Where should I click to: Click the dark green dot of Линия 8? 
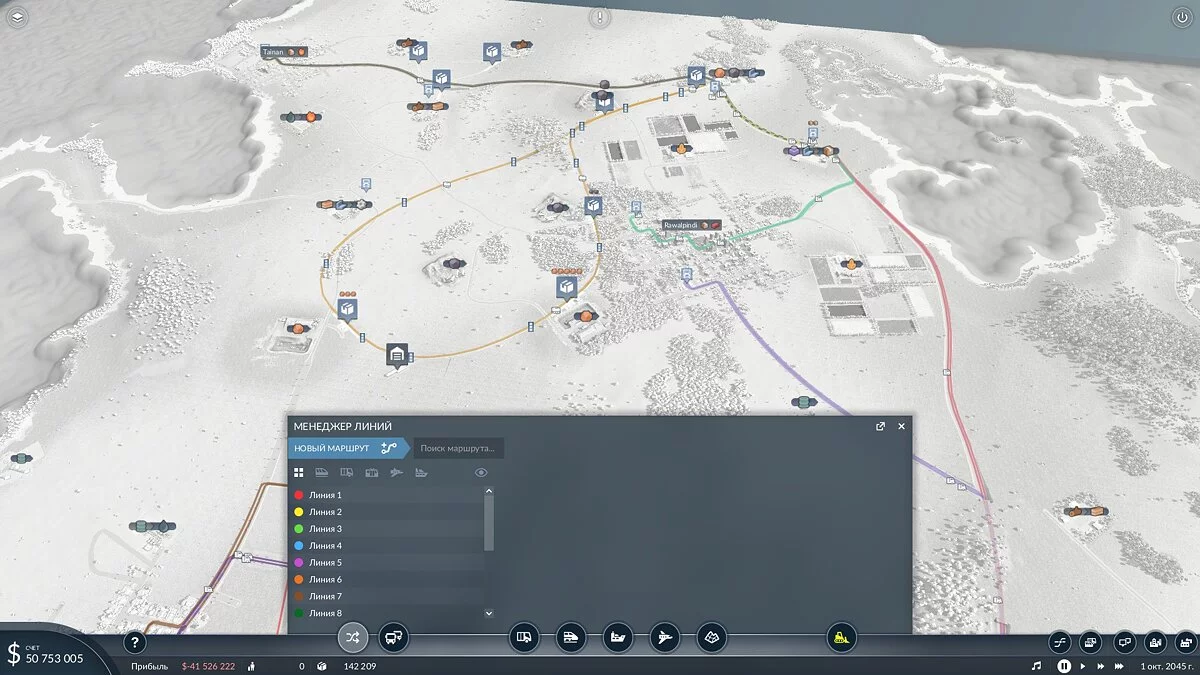click(298, 613)
